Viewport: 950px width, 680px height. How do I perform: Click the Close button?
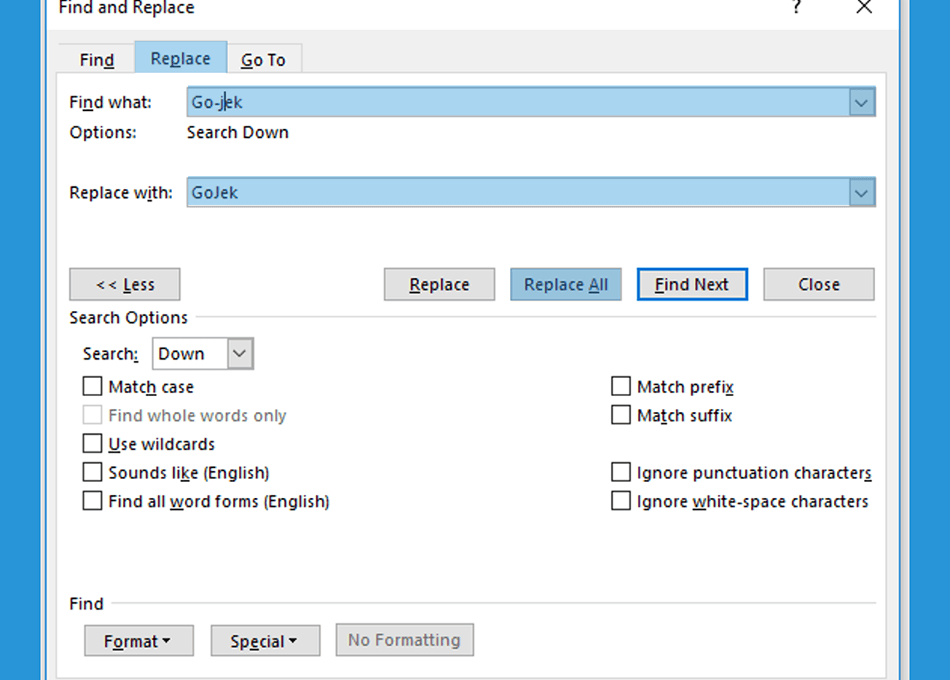point(819,284)
